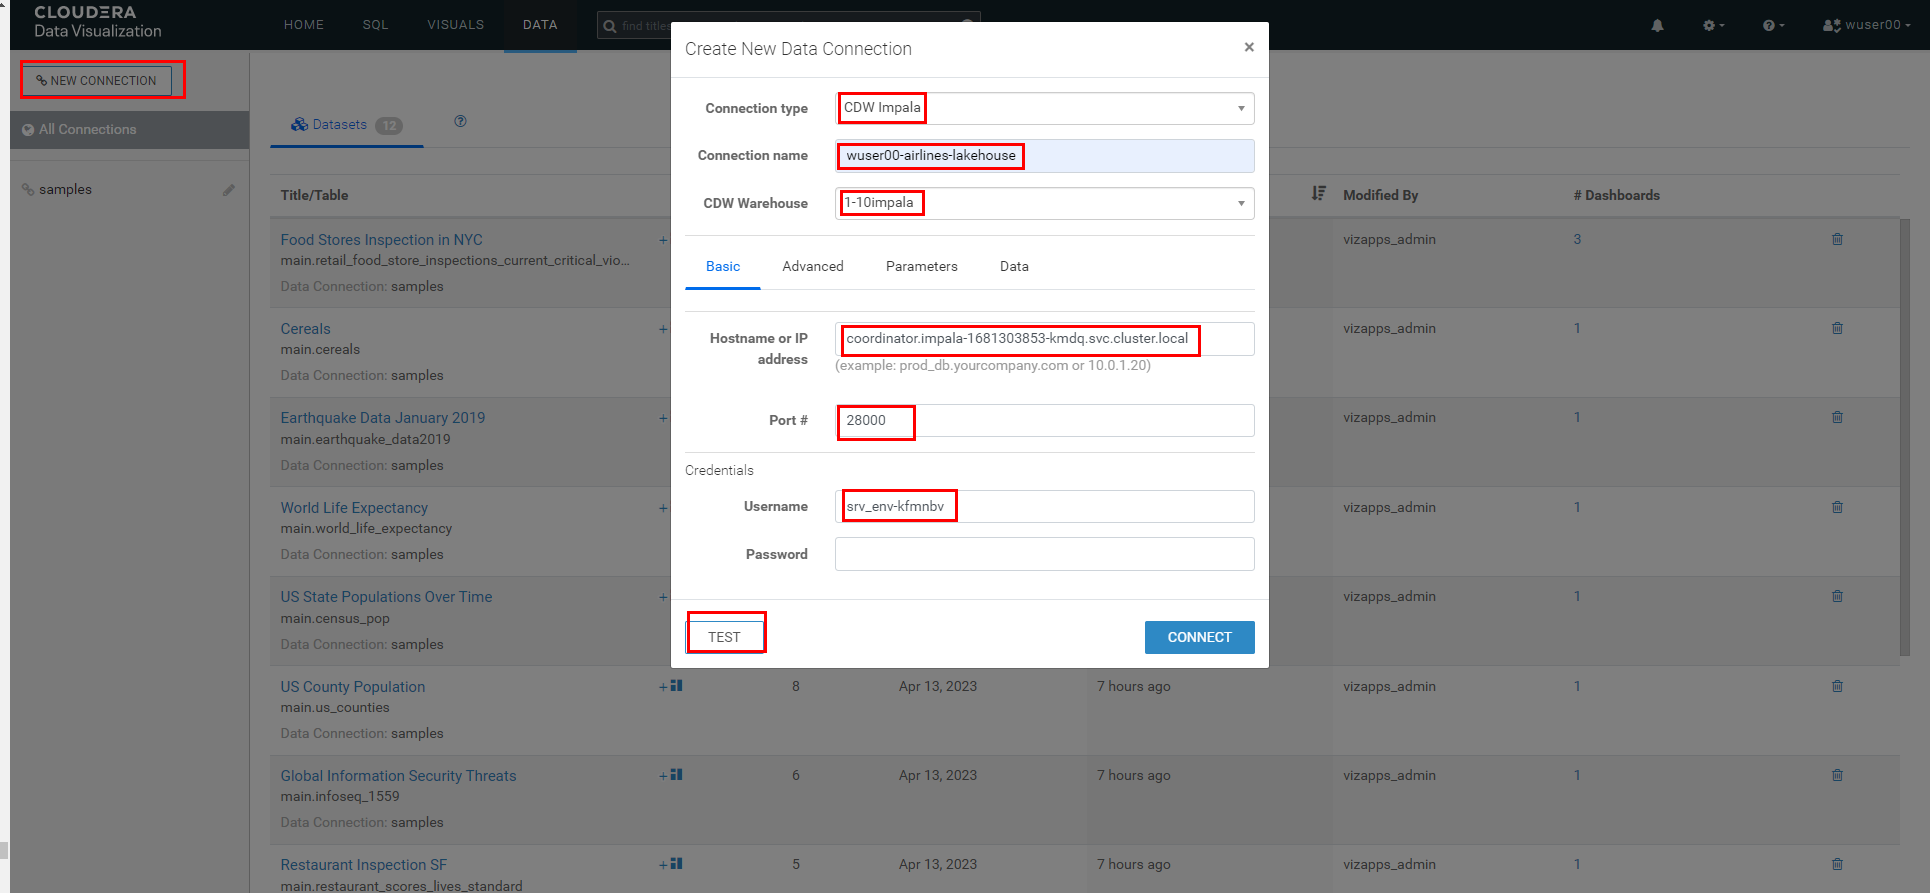Create new dashboard for Global Information Security Threats

tap(670, 775)
